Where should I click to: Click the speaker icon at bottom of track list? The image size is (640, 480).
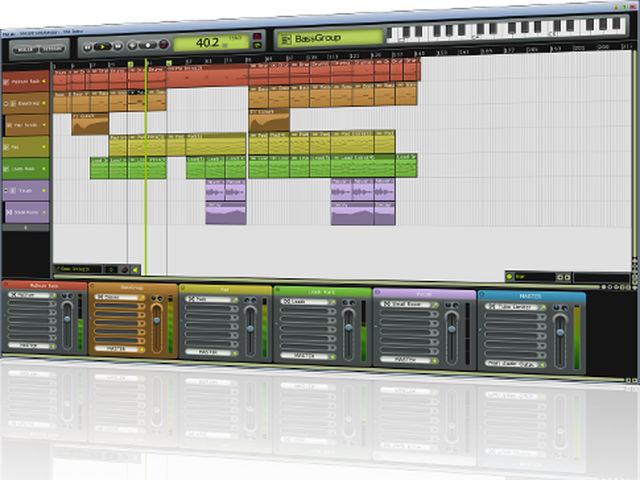pyautogui.click(x=135, y=270)
